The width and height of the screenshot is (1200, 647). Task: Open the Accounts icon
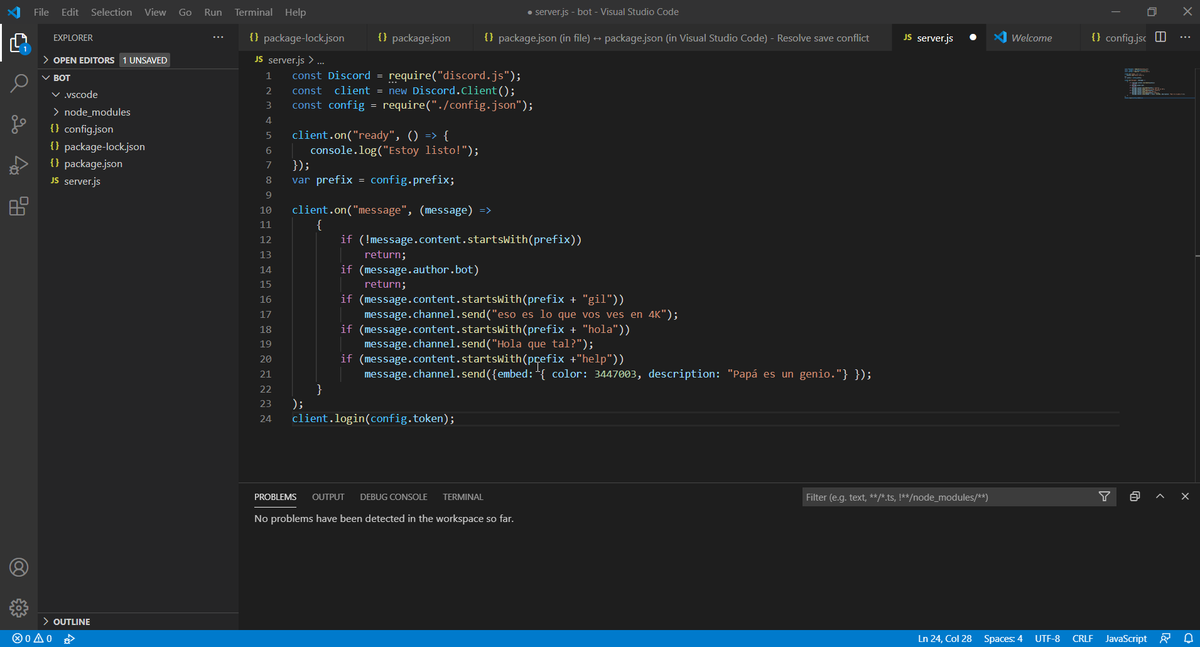coord(19,567)
